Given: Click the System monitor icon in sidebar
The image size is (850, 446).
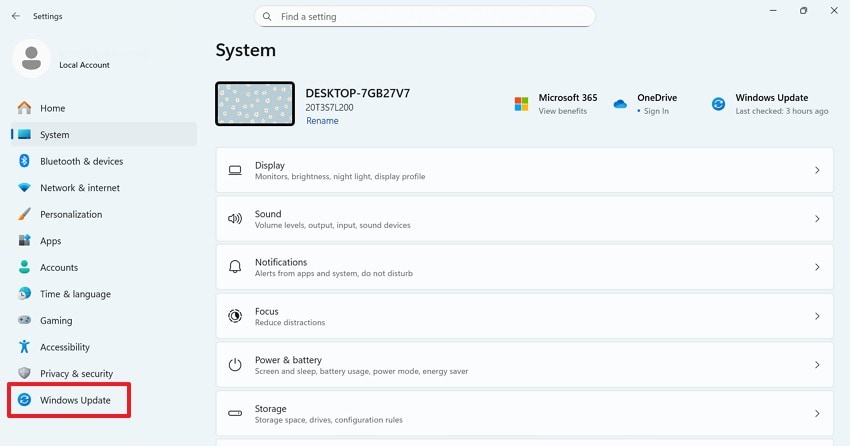Looking at the screenshot, I should click(x=24, y=134).
